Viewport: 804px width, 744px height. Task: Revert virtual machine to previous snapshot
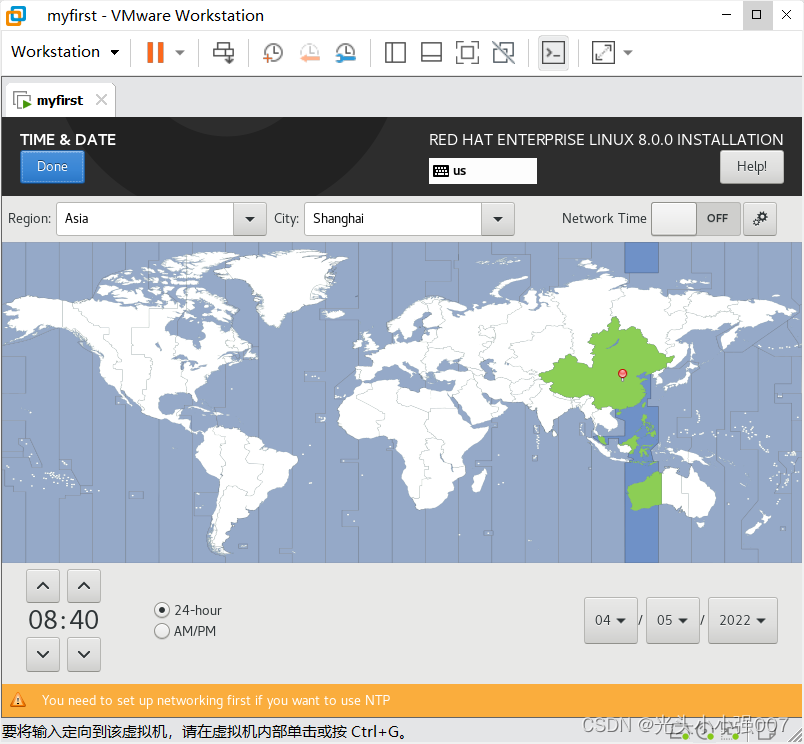[310, 52]
